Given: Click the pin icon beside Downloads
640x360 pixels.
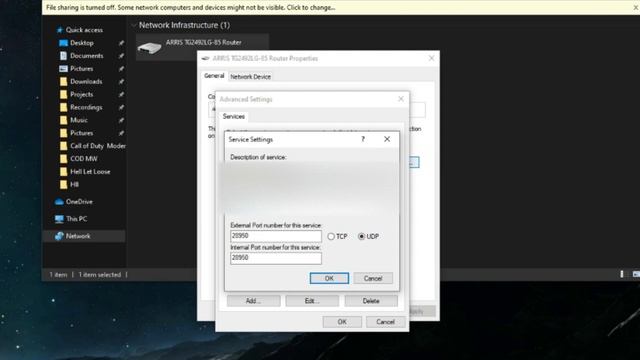Looking at the screenshot, I should 121,82.
